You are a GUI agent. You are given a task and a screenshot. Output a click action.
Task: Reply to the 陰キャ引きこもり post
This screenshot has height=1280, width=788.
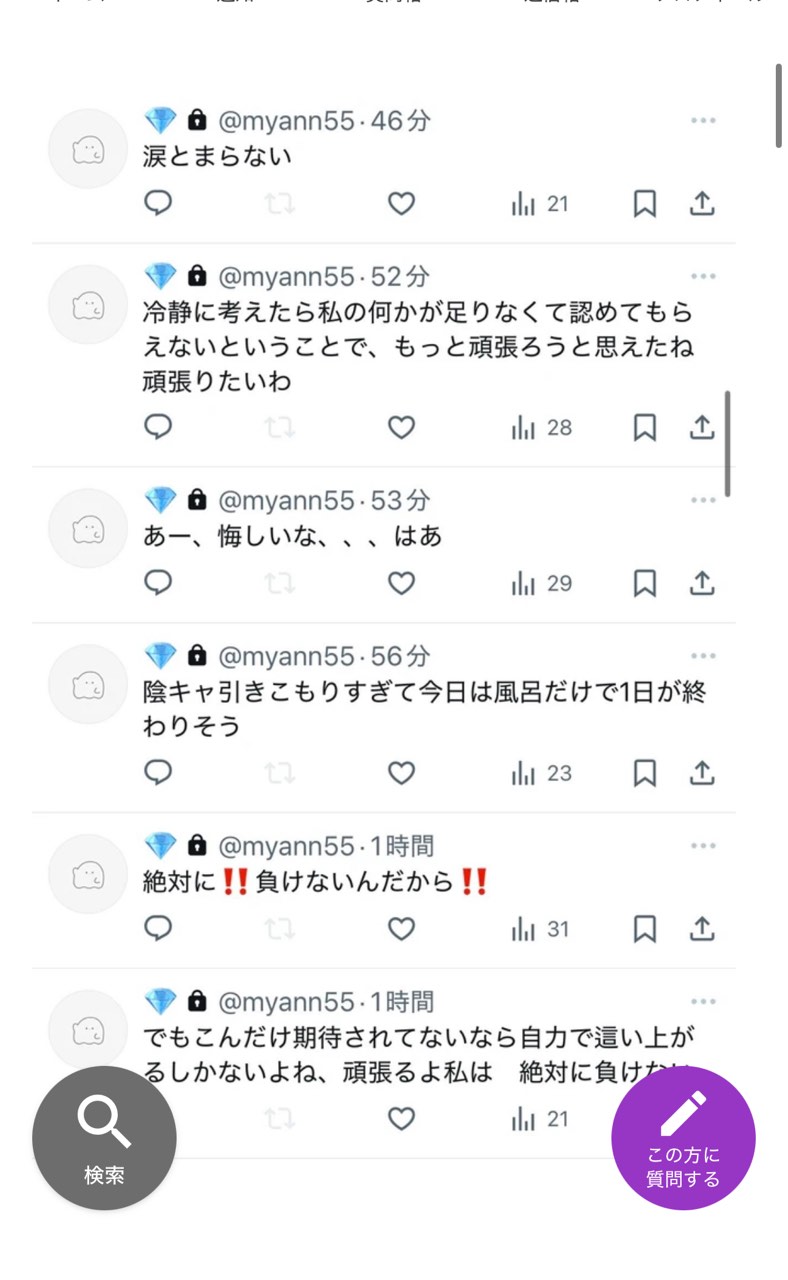click(x=158, y=773)
